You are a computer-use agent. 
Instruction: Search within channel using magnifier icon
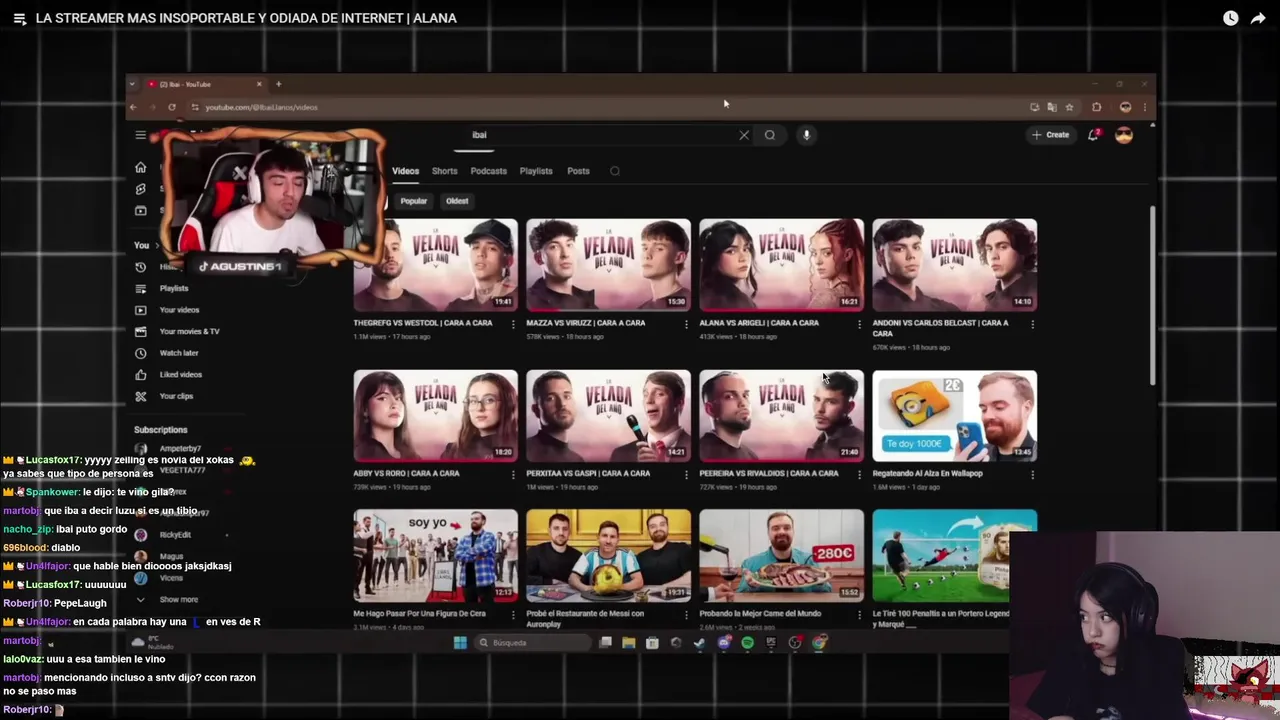(x=615, y=171)
